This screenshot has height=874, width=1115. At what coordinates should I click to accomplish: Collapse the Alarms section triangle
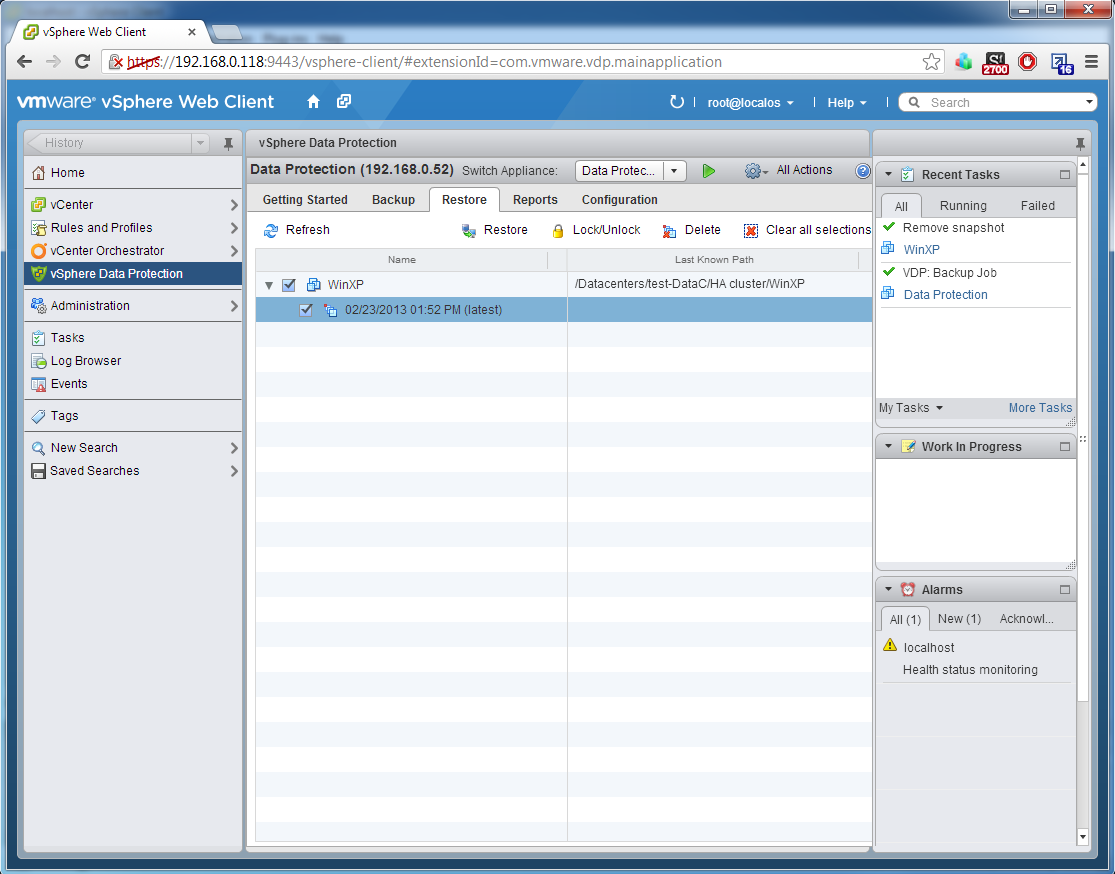pos(888,590)
